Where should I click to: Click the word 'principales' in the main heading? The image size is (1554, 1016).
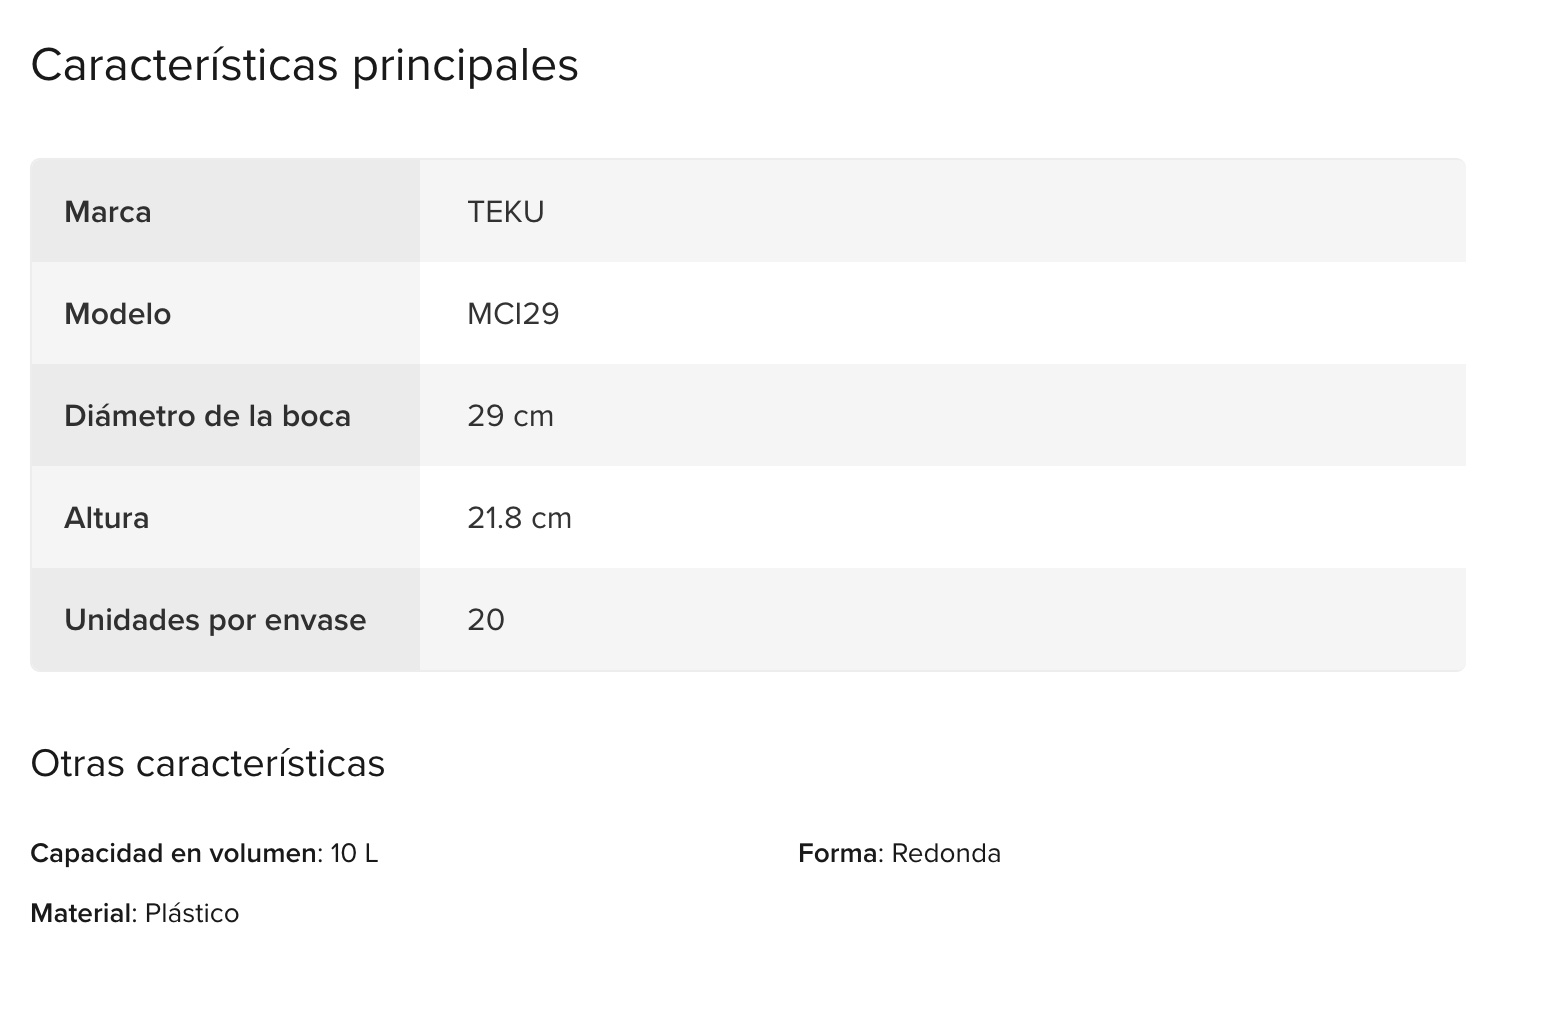465,66
